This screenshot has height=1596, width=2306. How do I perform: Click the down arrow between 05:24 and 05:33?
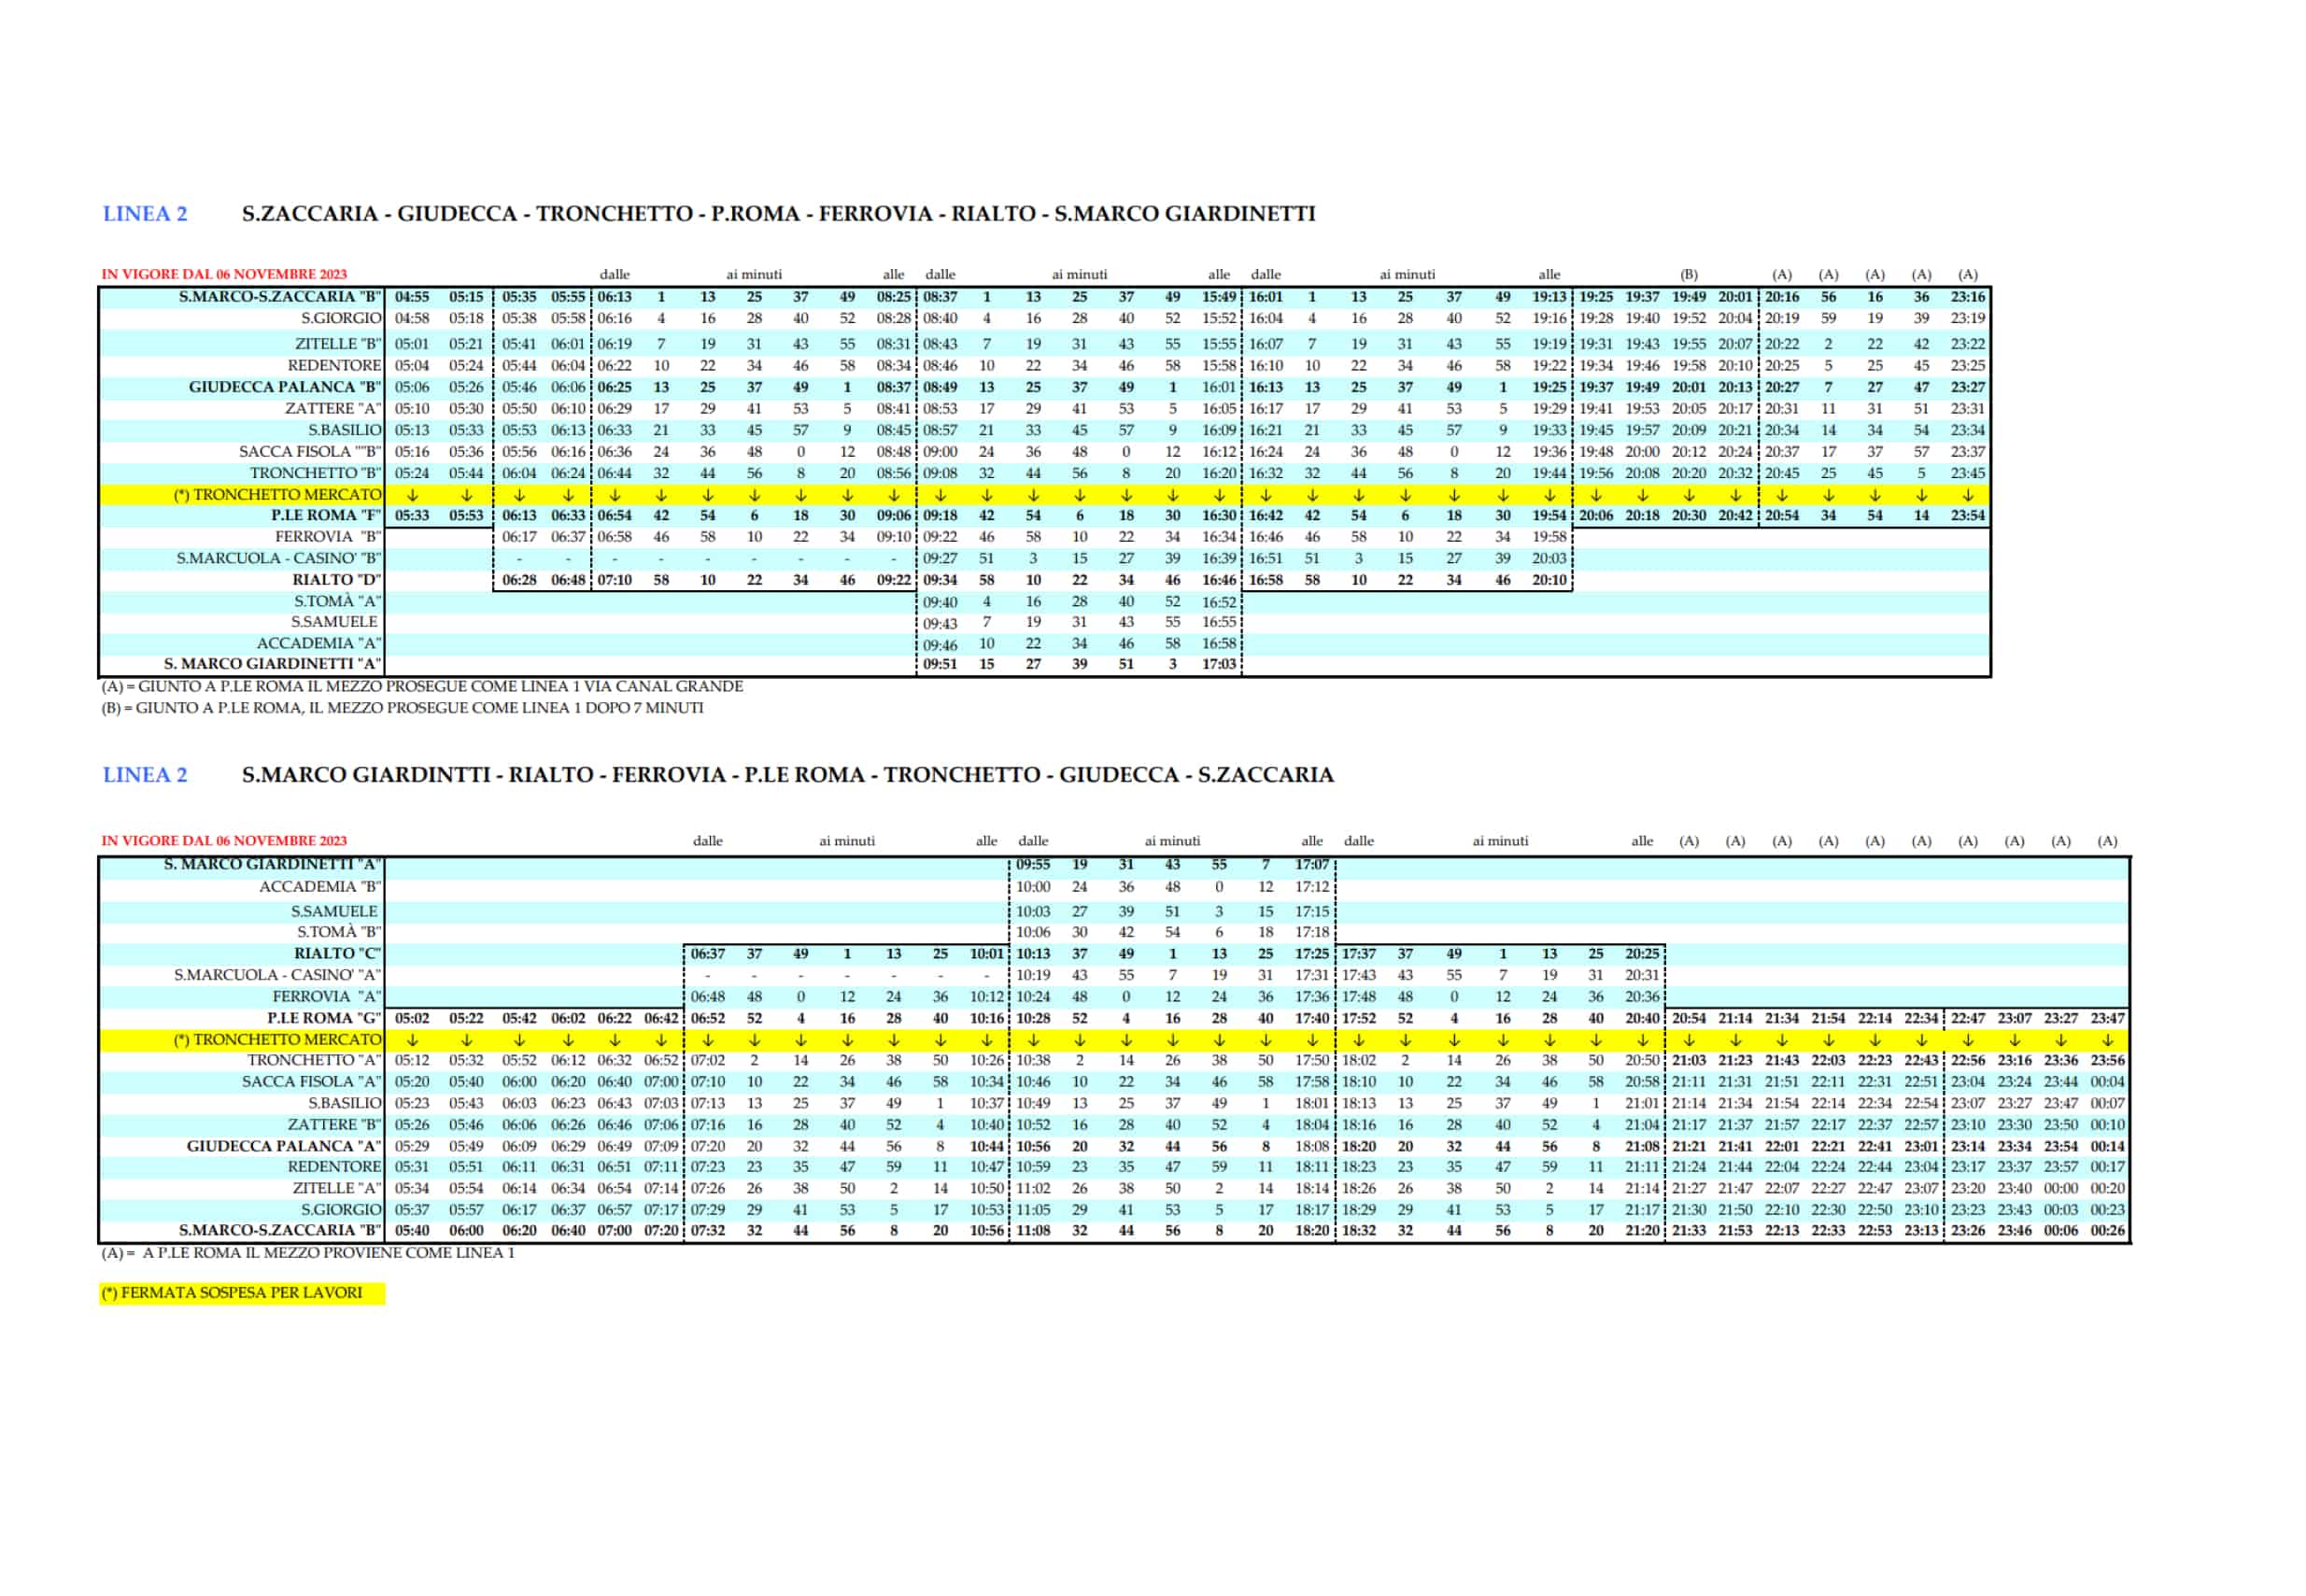412,495
